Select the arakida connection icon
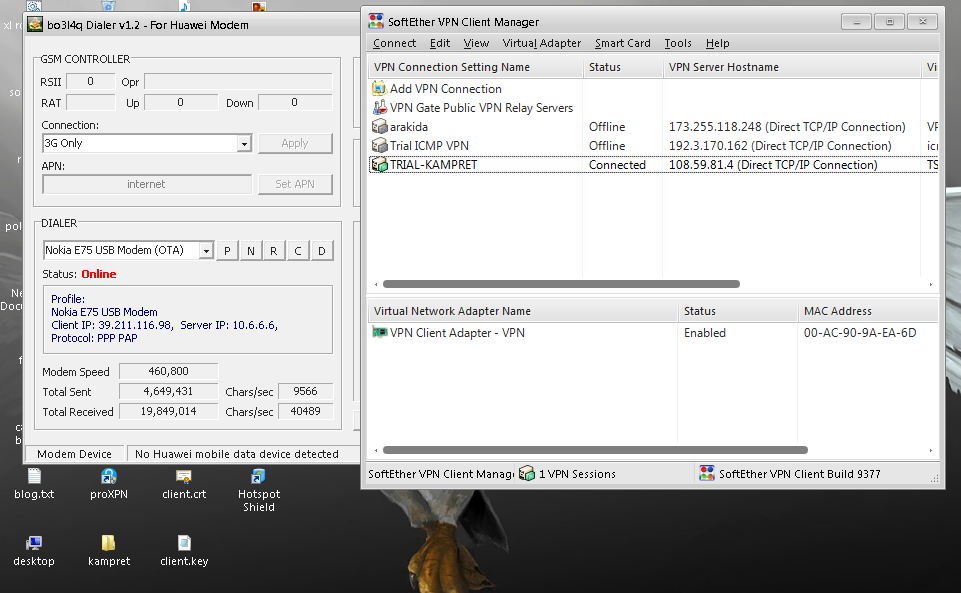961x593 pixels. coord(379,127)
